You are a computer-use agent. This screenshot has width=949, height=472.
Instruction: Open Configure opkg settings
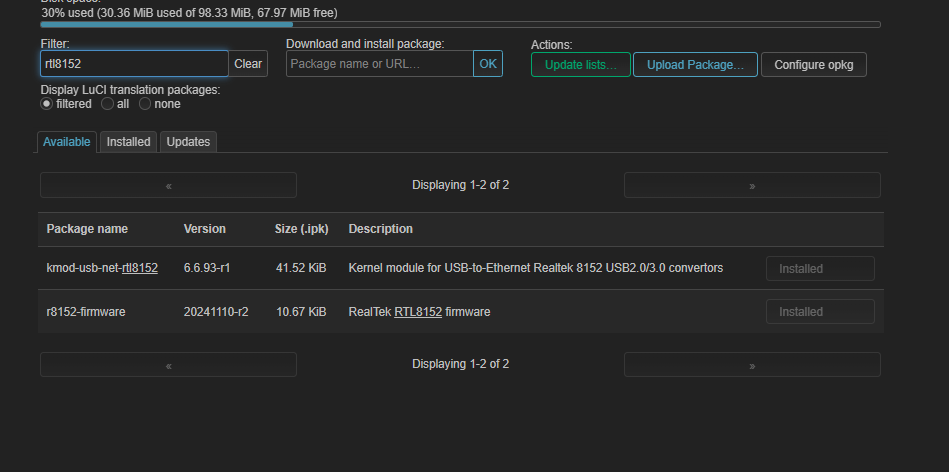tap(813, 65)
